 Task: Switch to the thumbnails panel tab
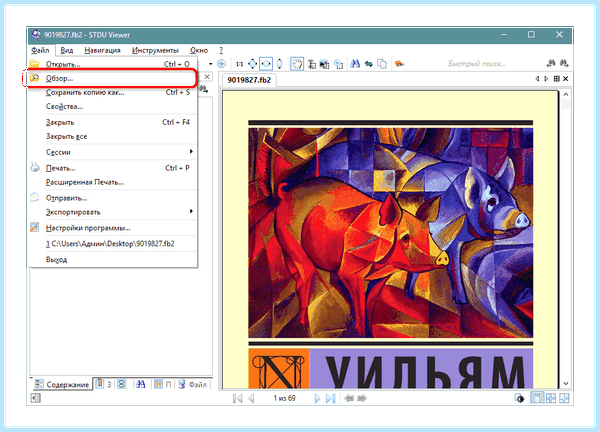(x=122, y=384)
